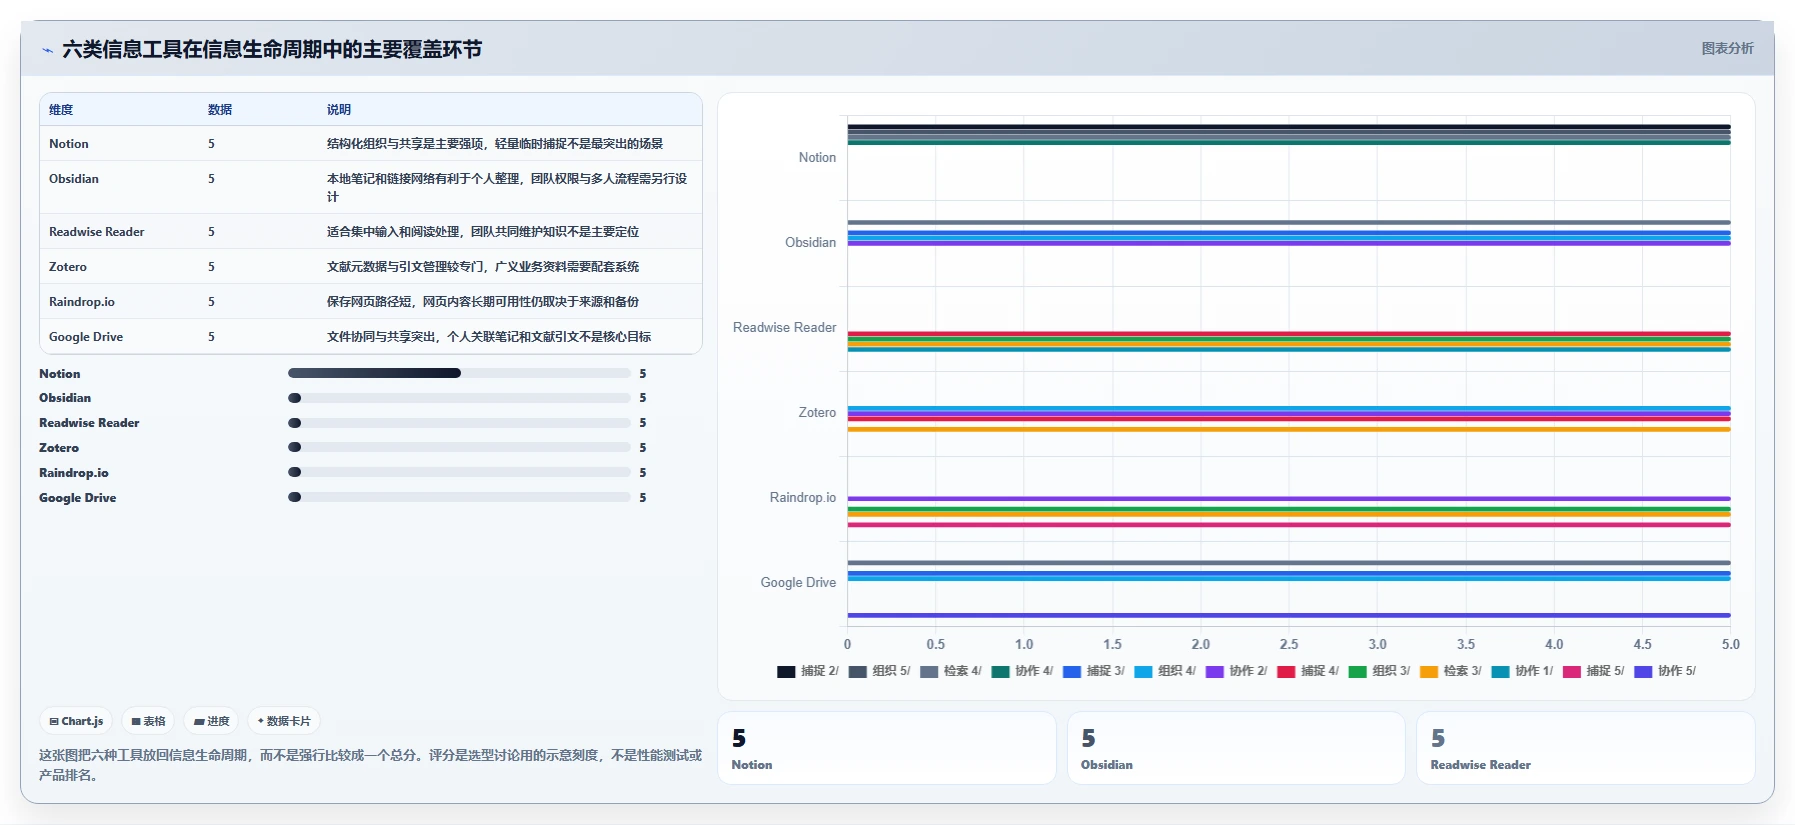The width and height of the screenshot is (1795, 825).
Task: Hide the 检索 4/ dataset in the legend
Action: (951, 671)
